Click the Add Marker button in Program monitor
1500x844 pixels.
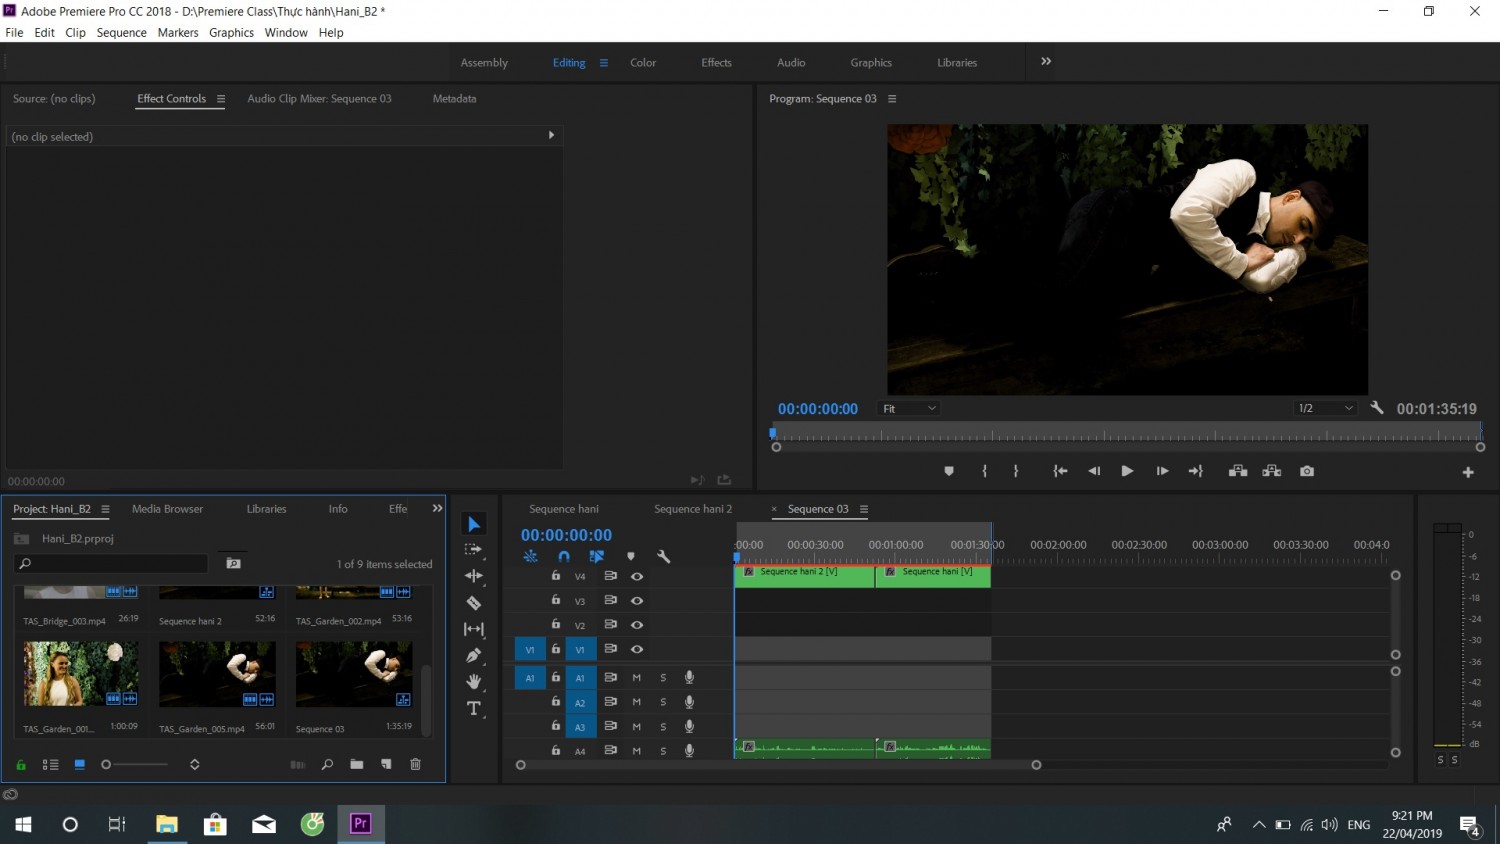tap(949, 471)
